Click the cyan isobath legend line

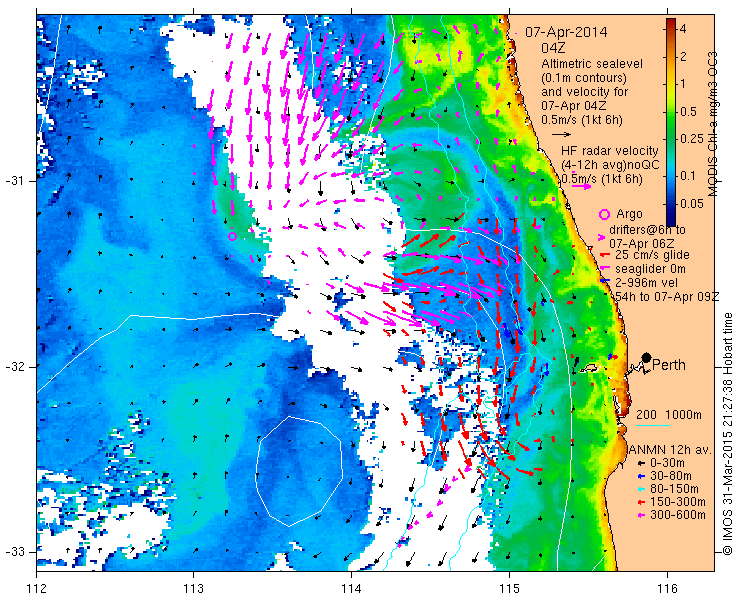[x=653, y=426]
